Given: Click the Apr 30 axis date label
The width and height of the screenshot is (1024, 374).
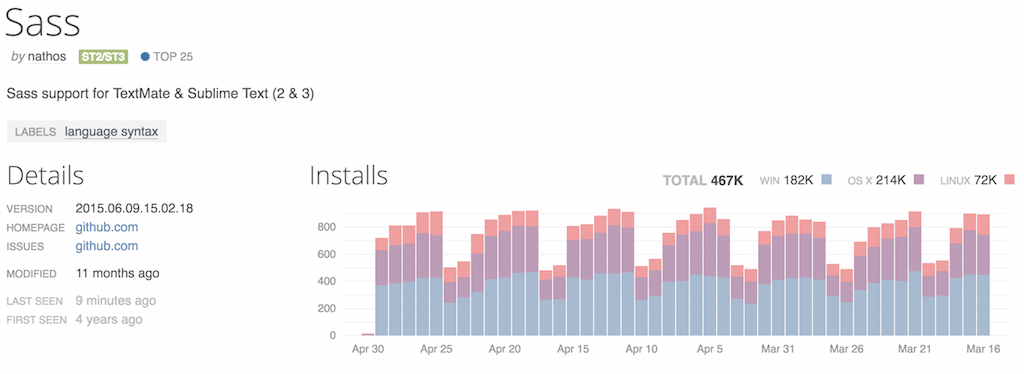Looking at the screenshot, I should click(x=368, y=349).
